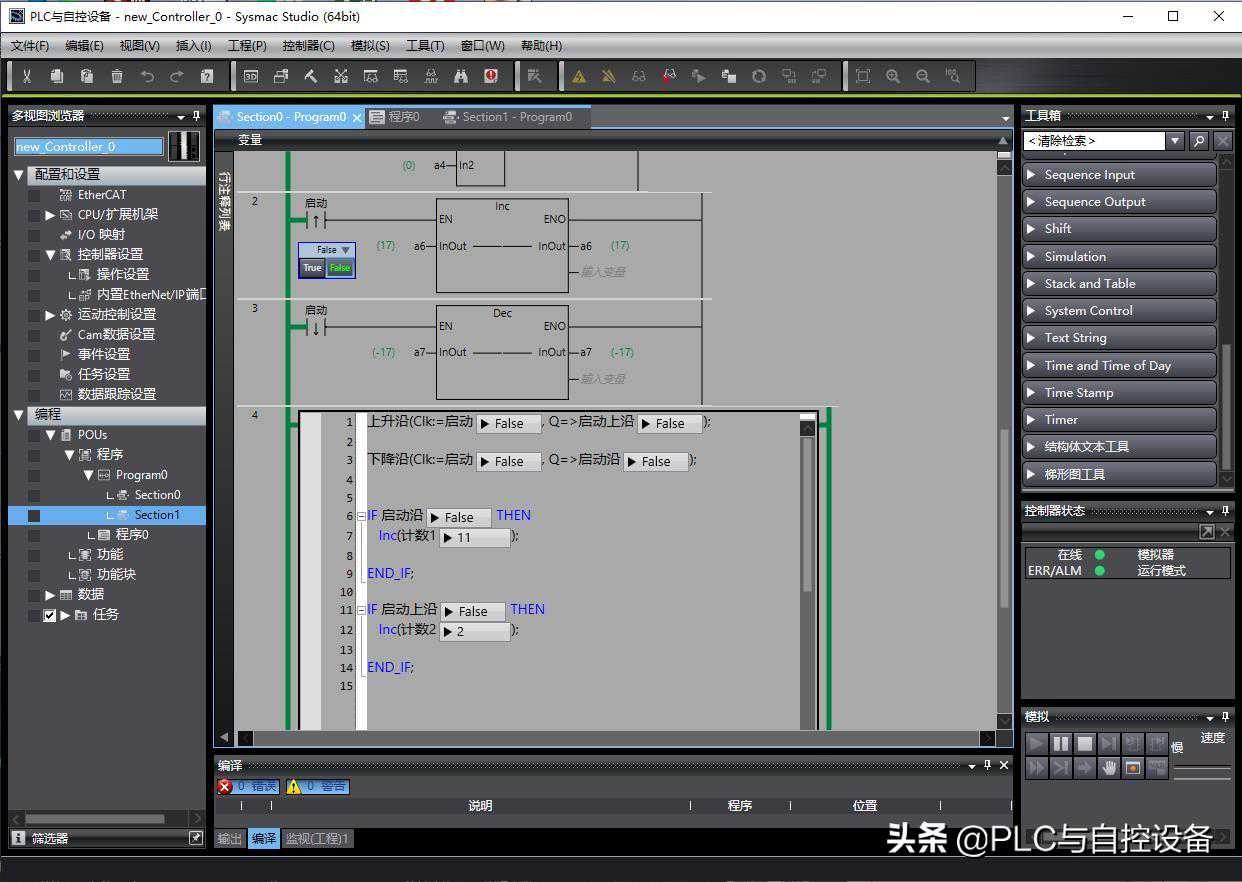Viewport: 1242px width, 882px height.
Task: Toggle the checked checkbox beside 任务
Action: [50, 615]
